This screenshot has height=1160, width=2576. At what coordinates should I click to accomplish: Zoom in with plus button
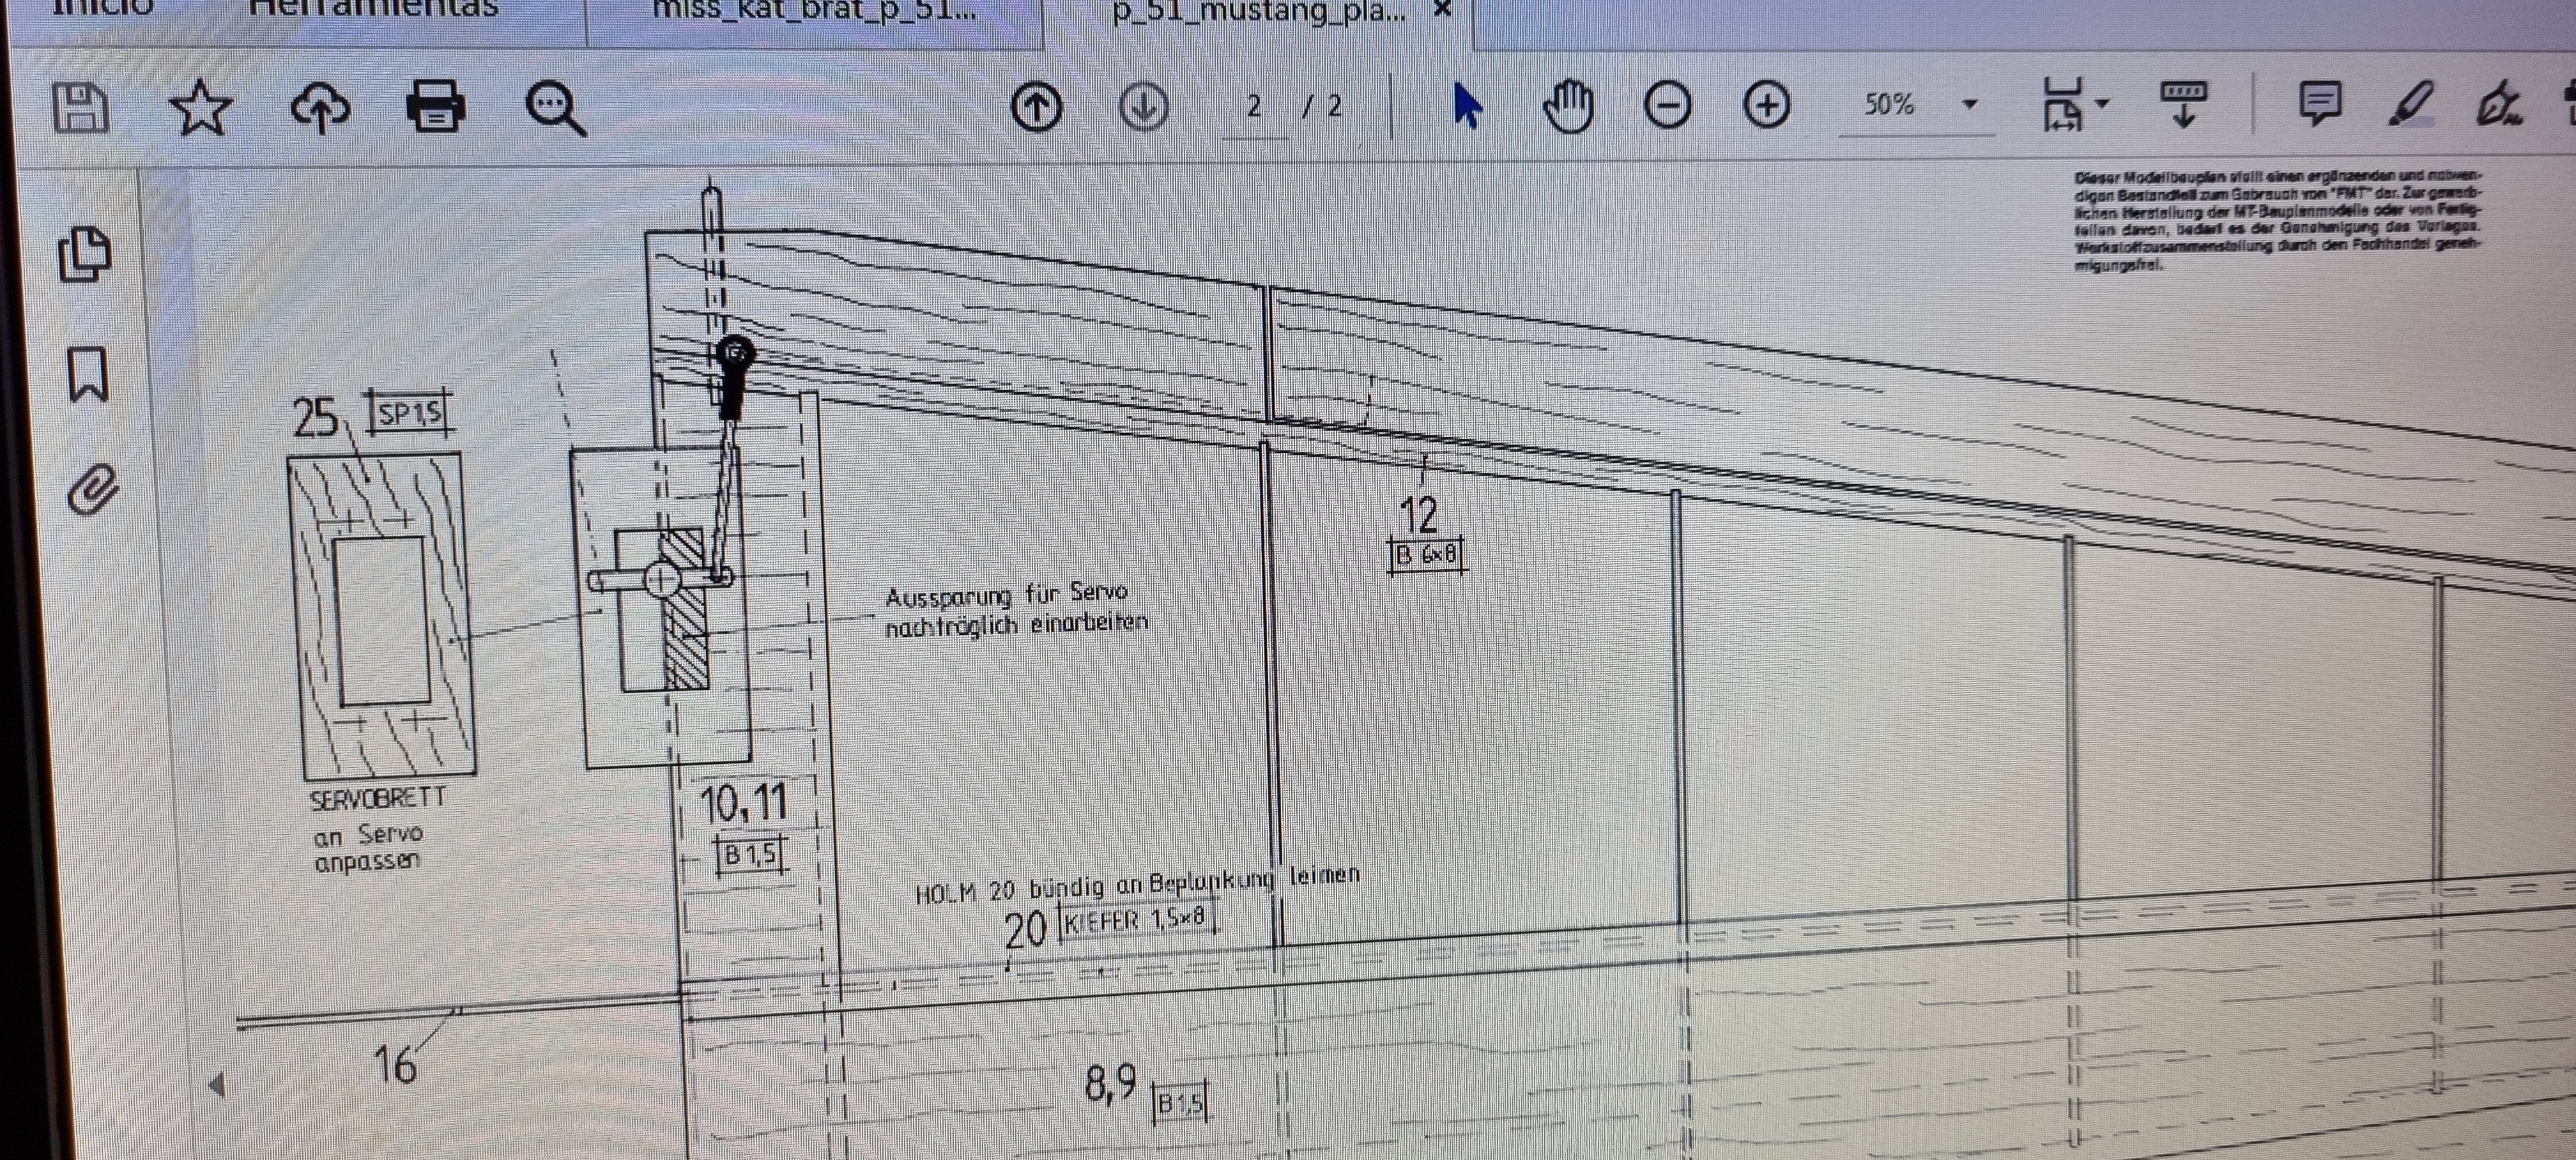tap(1766, 105)
